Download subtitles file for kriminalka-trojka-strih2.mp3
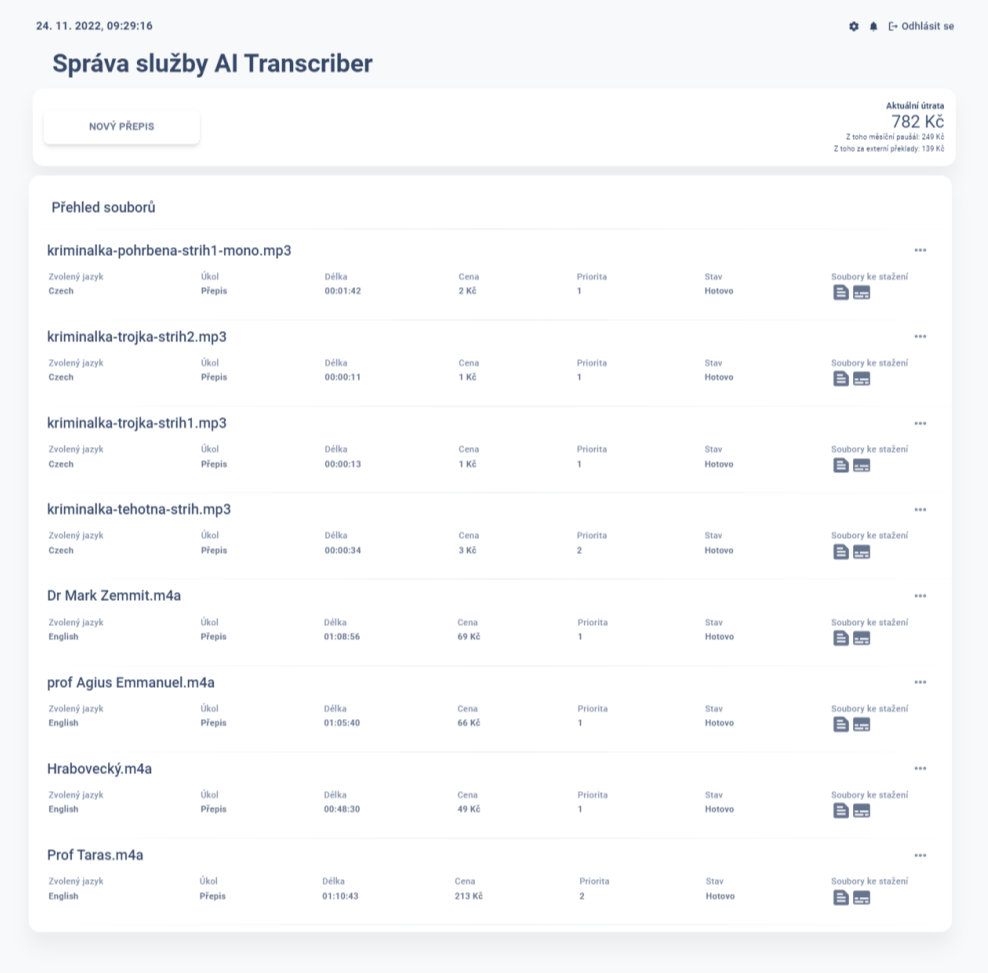 point(861,379)
